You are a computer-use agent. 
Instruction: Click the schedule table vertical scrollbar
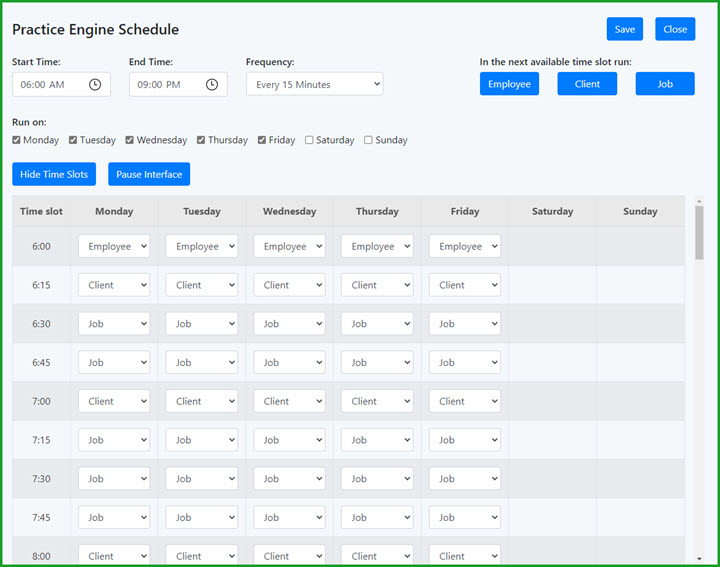coord(699,380)
